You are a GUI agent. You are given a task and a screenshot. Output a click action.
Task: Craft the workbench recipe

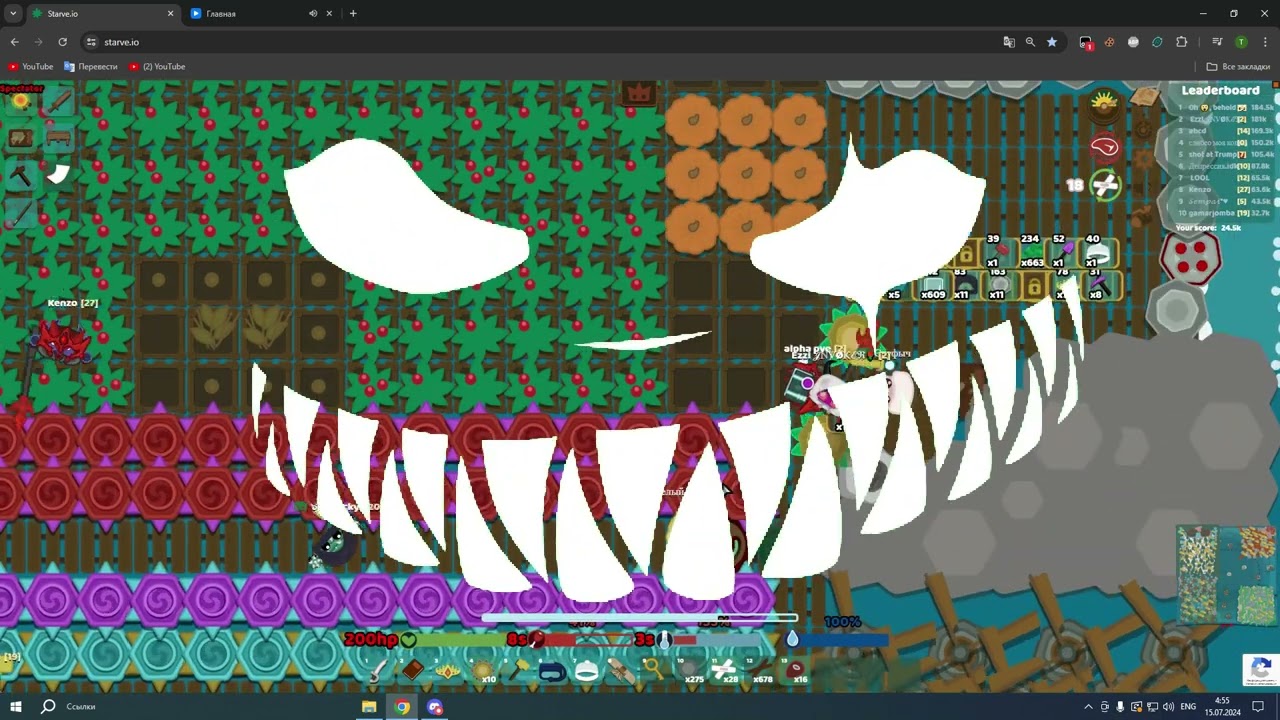[58, 139]
